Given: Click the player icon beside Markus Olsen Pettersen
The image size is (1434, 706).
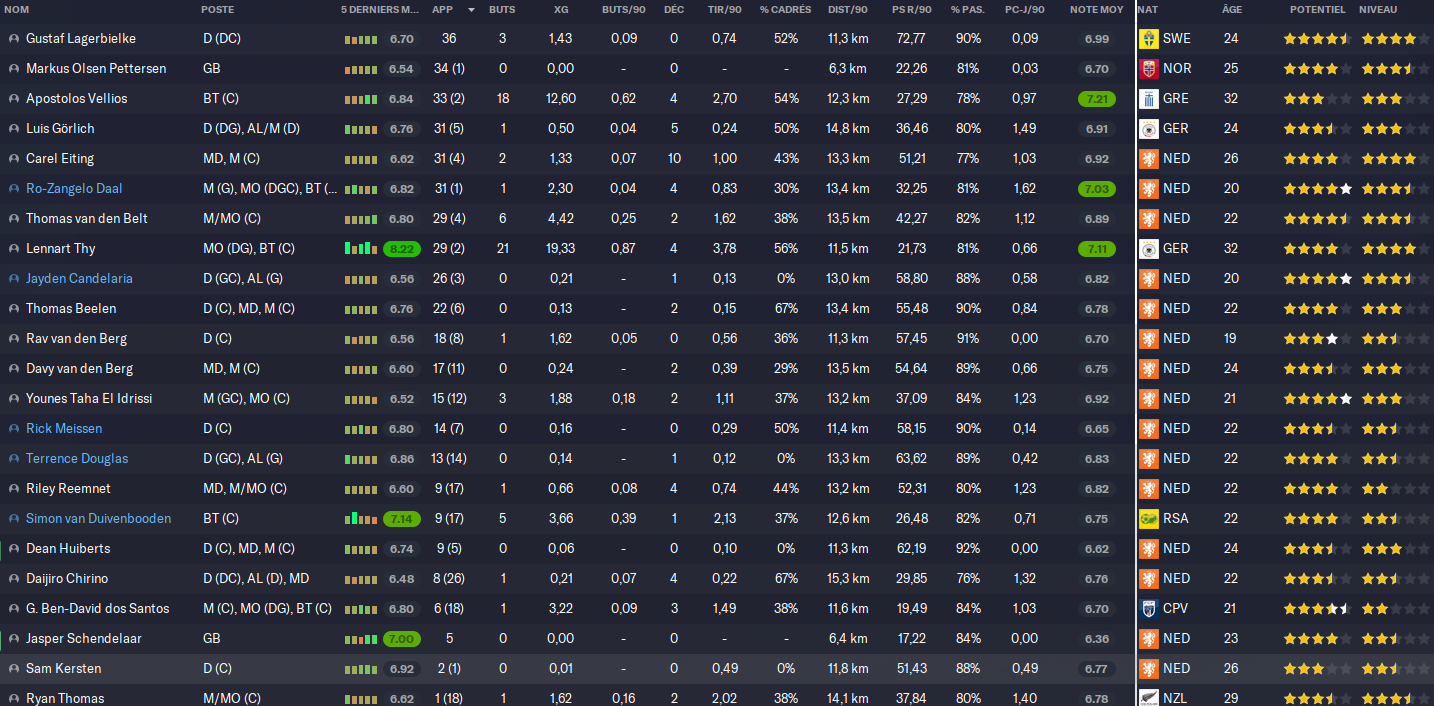Looking at the screenshot, I should click(14, 69).
